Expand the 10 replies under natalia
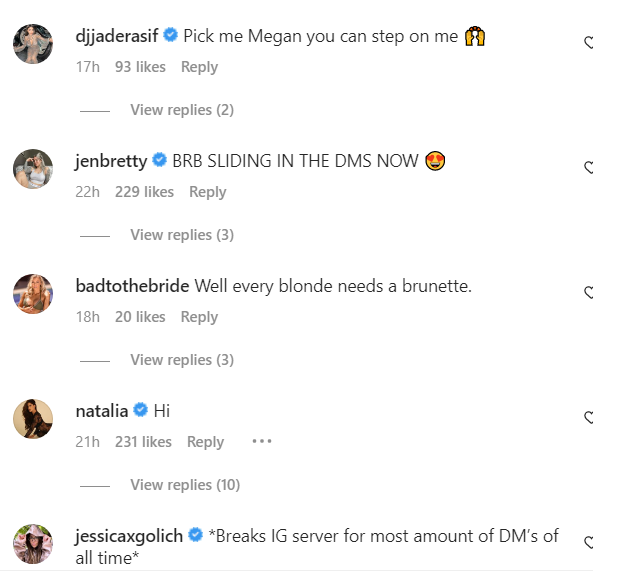The image size is (631, 572). coord(185,485)
